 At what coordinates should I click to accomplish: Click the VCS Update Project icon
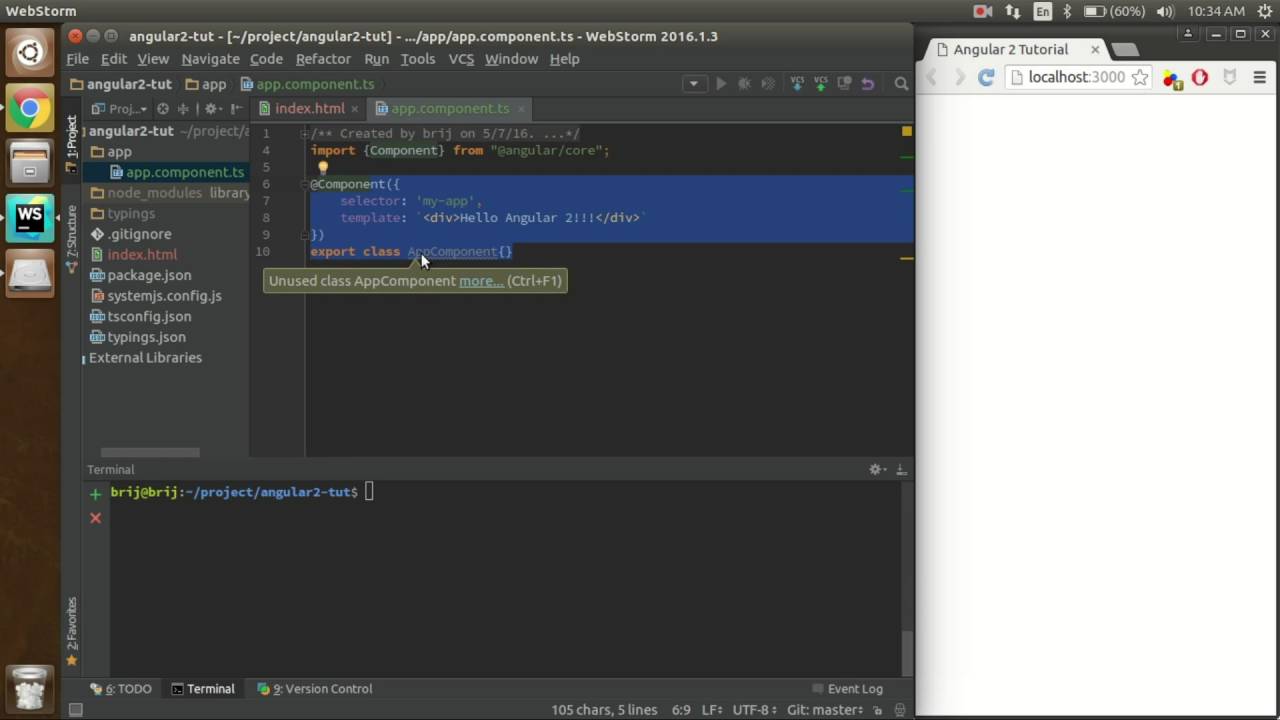797,84
